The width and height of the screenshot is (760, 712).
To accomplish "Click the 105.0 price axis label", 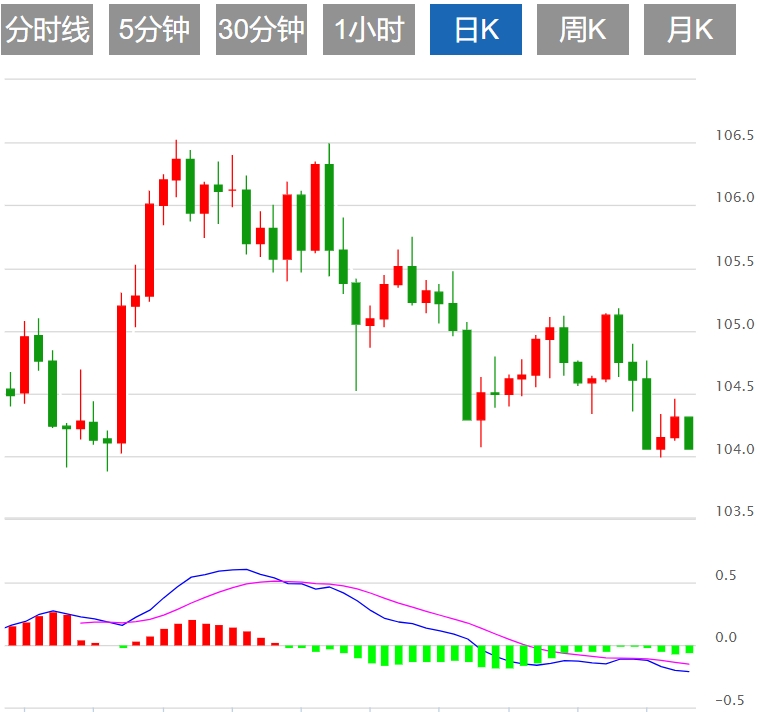I will click(x=735, y=324).
